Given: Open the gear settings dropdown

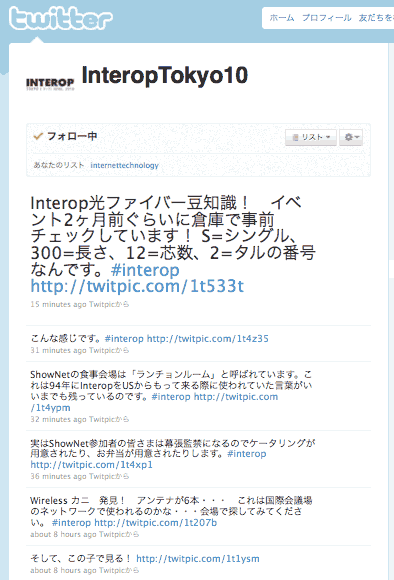Looking at the screenshot, I should pyautogui.click(x=351, y=137).
